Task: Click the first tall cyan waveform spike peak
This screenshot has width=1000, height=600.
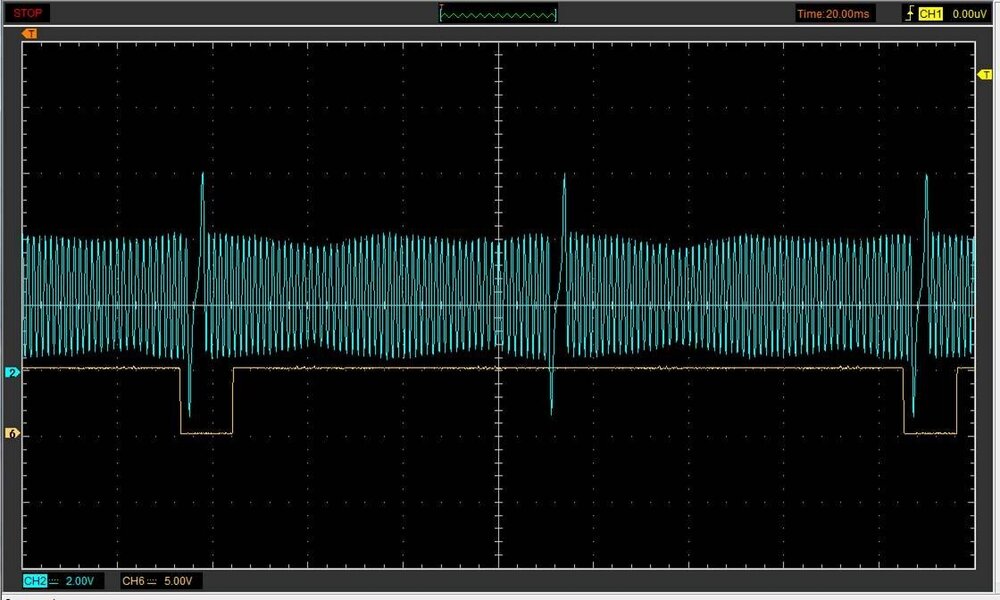Action: coord(203,175)
